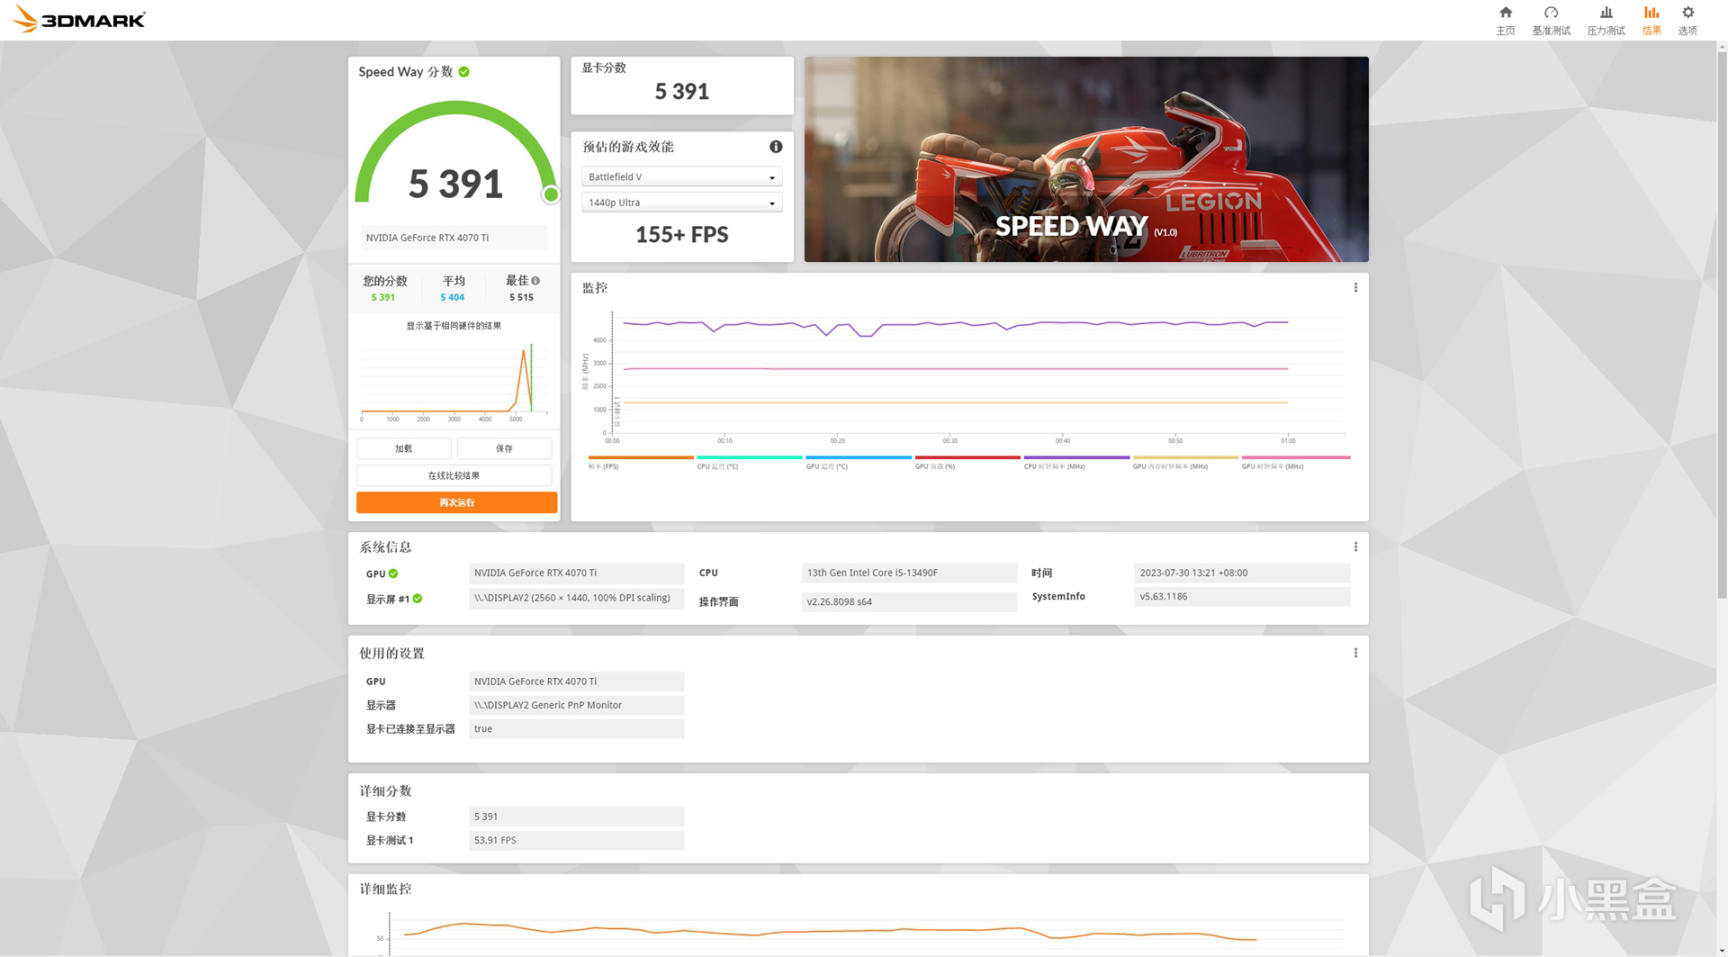Click the 3DMark logo
The width and height of the screenshot is (1728, 957).
(79, 19)
